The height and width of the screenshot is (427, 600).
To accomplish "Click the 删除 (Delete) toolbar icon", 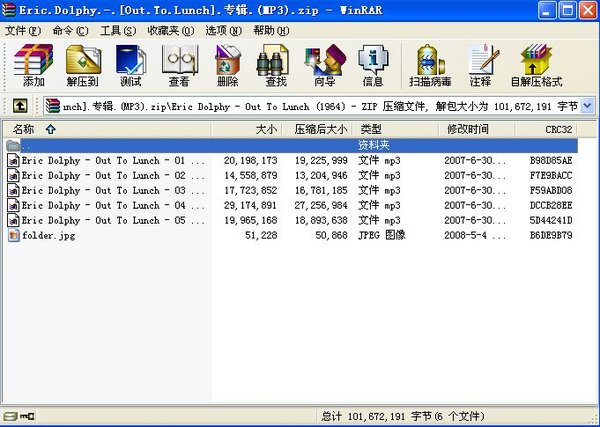I will [x=228, y=65].
